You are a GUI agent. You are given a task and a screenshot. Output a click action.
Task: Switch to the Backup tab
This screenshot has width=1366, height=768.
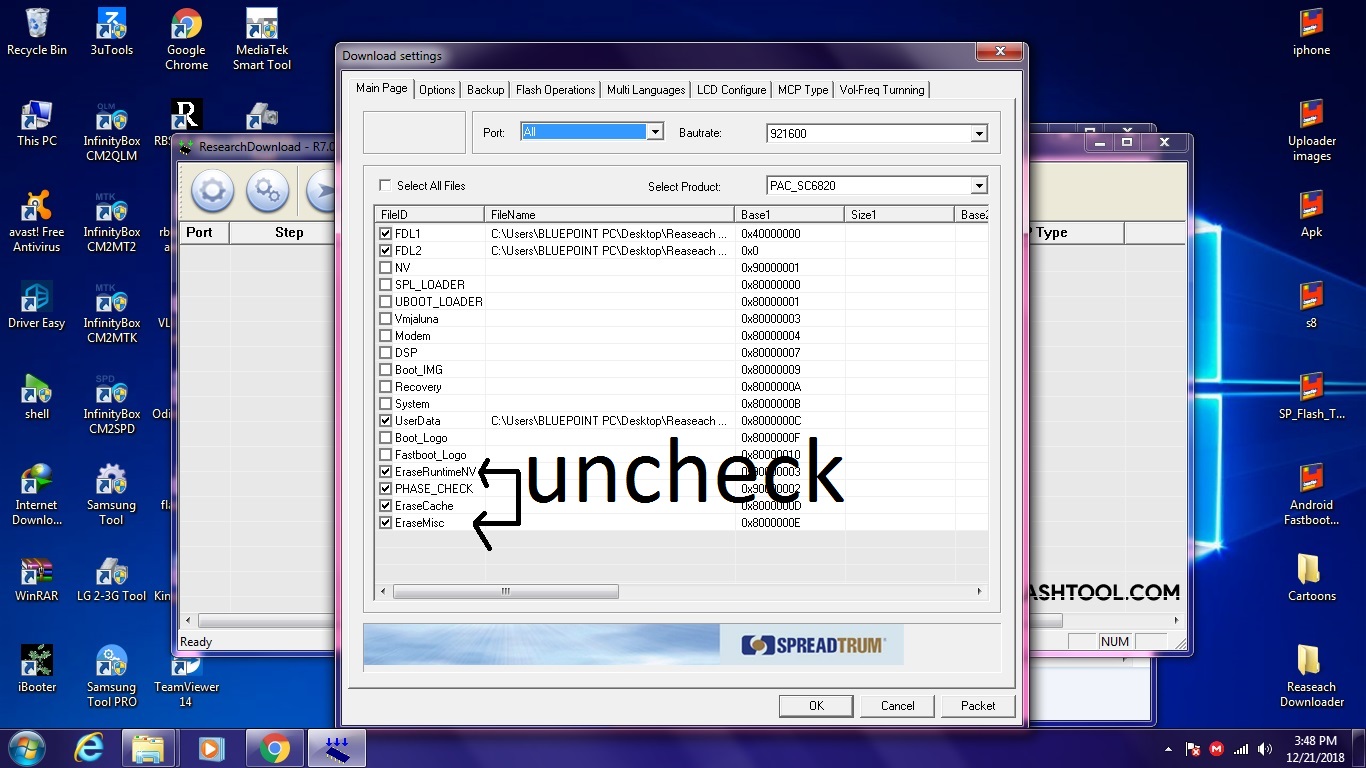click(x=485, y=90)
